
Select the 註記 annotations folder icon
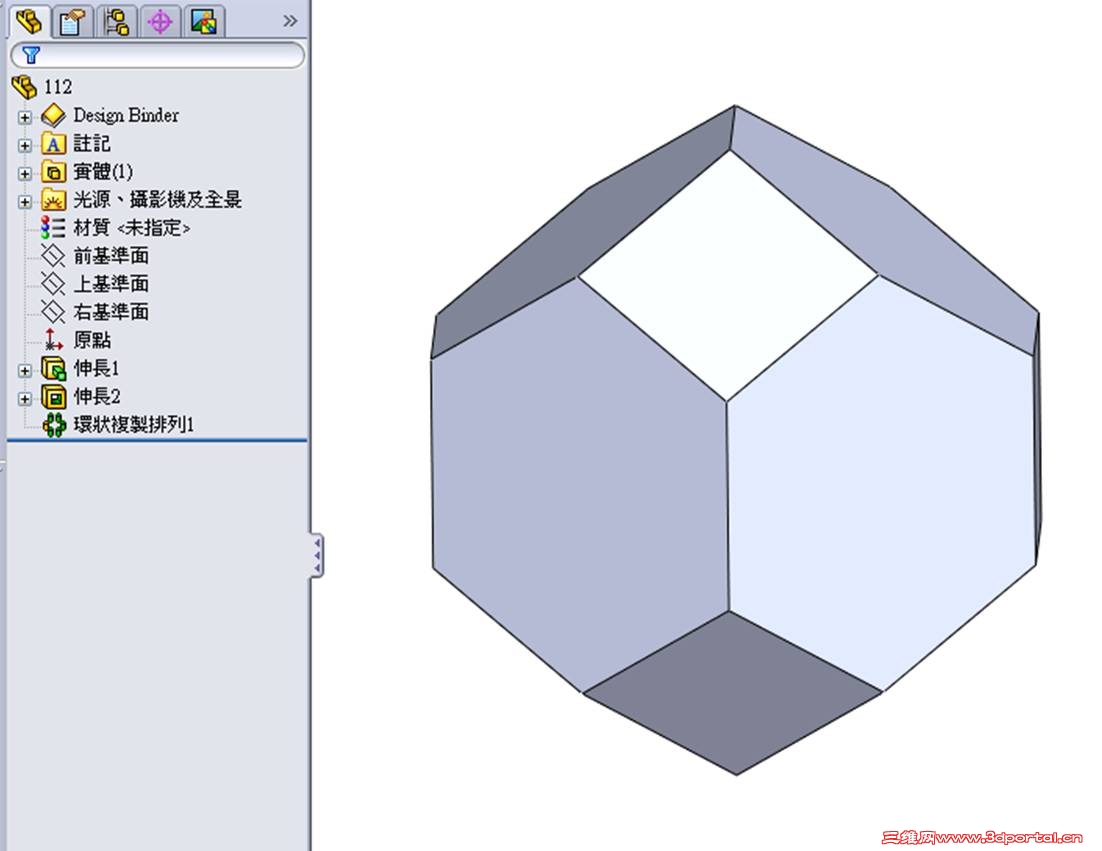click(53, 143)
